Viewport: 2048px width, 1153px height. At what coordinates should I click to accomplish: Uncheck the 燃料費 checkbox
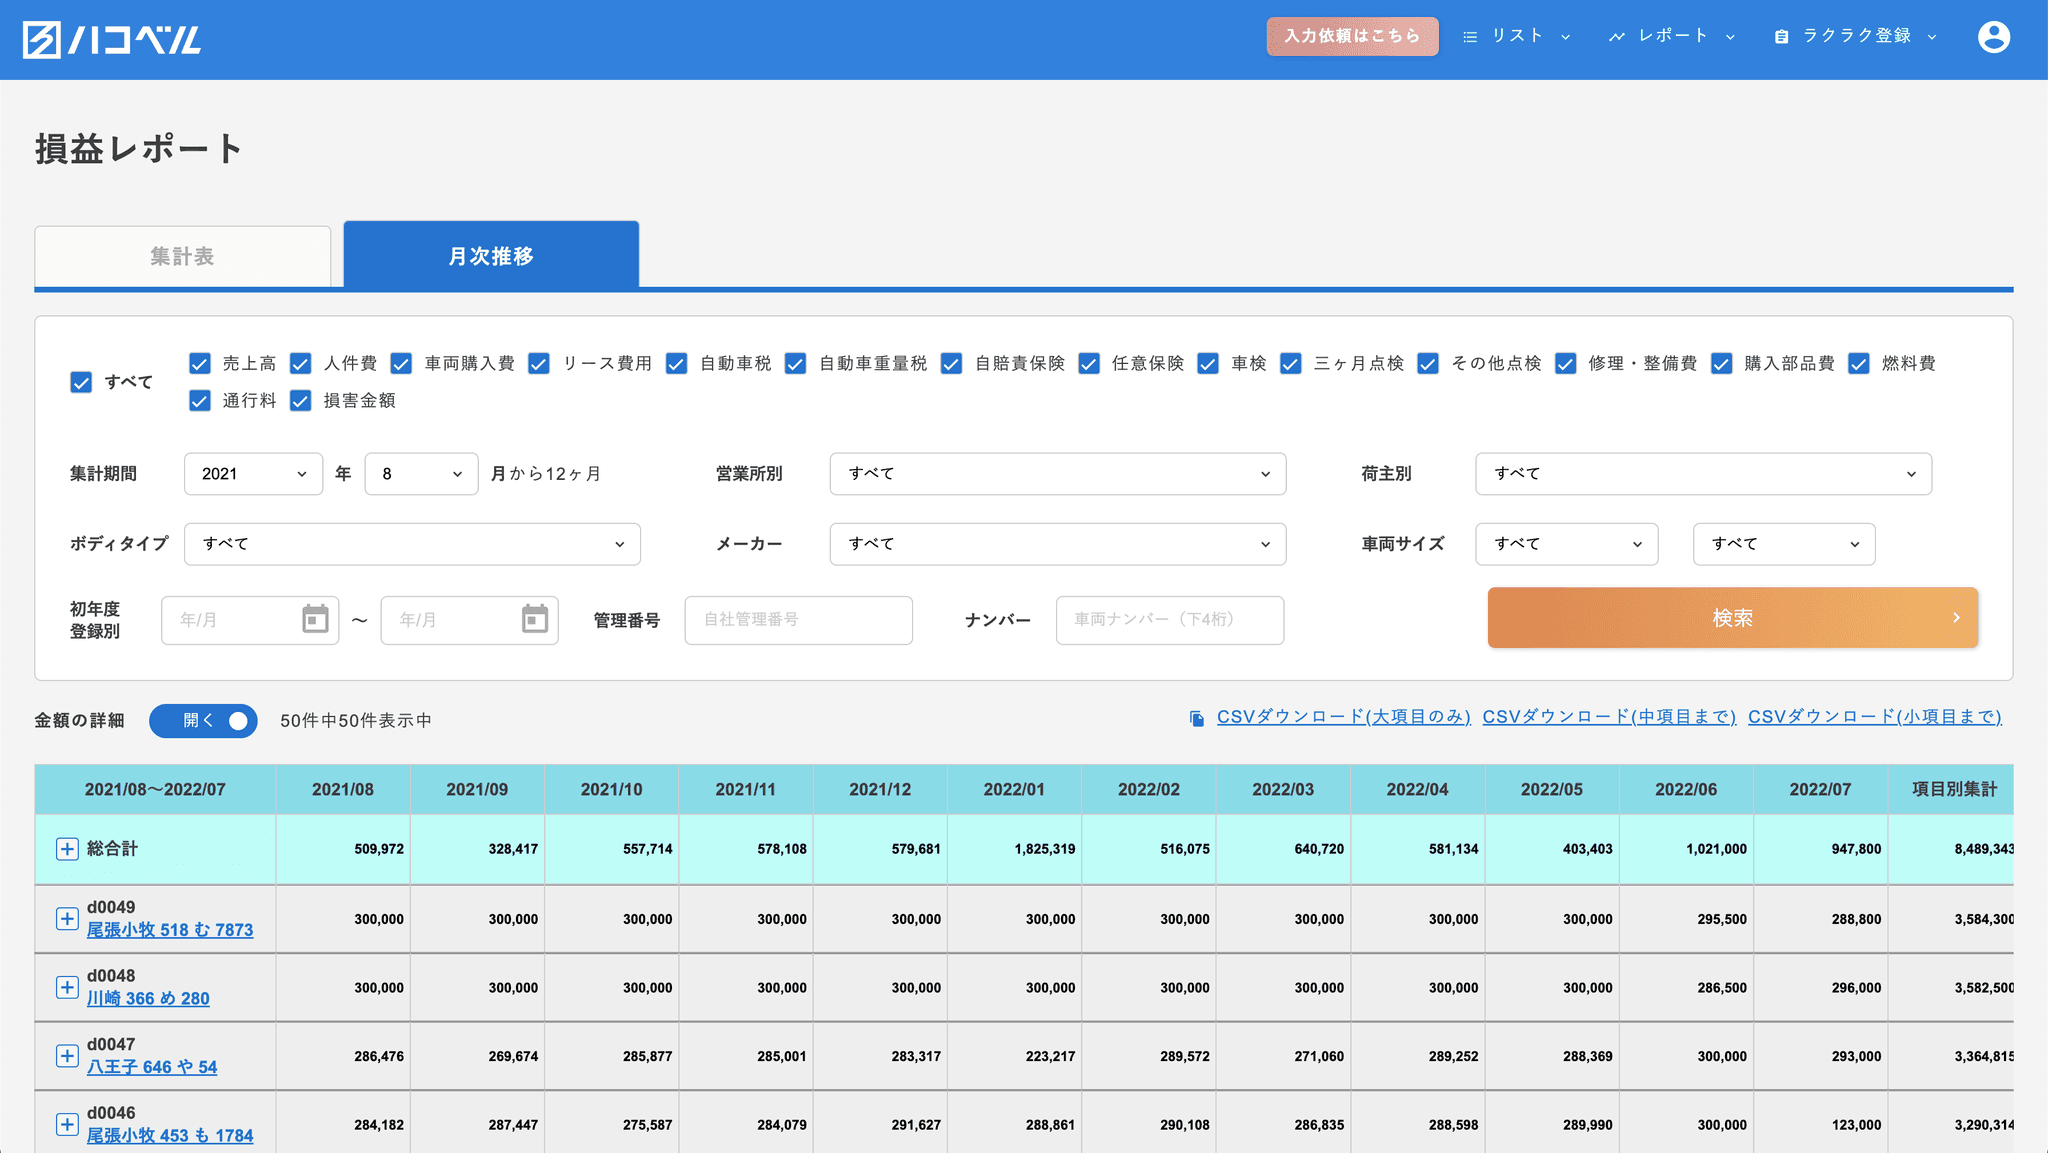[x=1858, y=364]
